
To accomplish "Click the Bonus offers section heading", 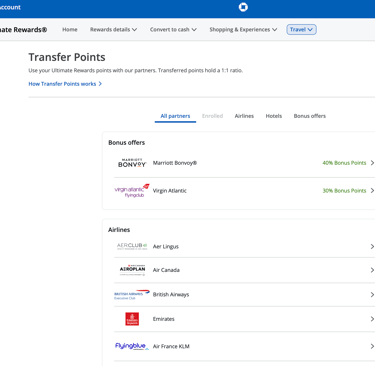I will (126, 143).
